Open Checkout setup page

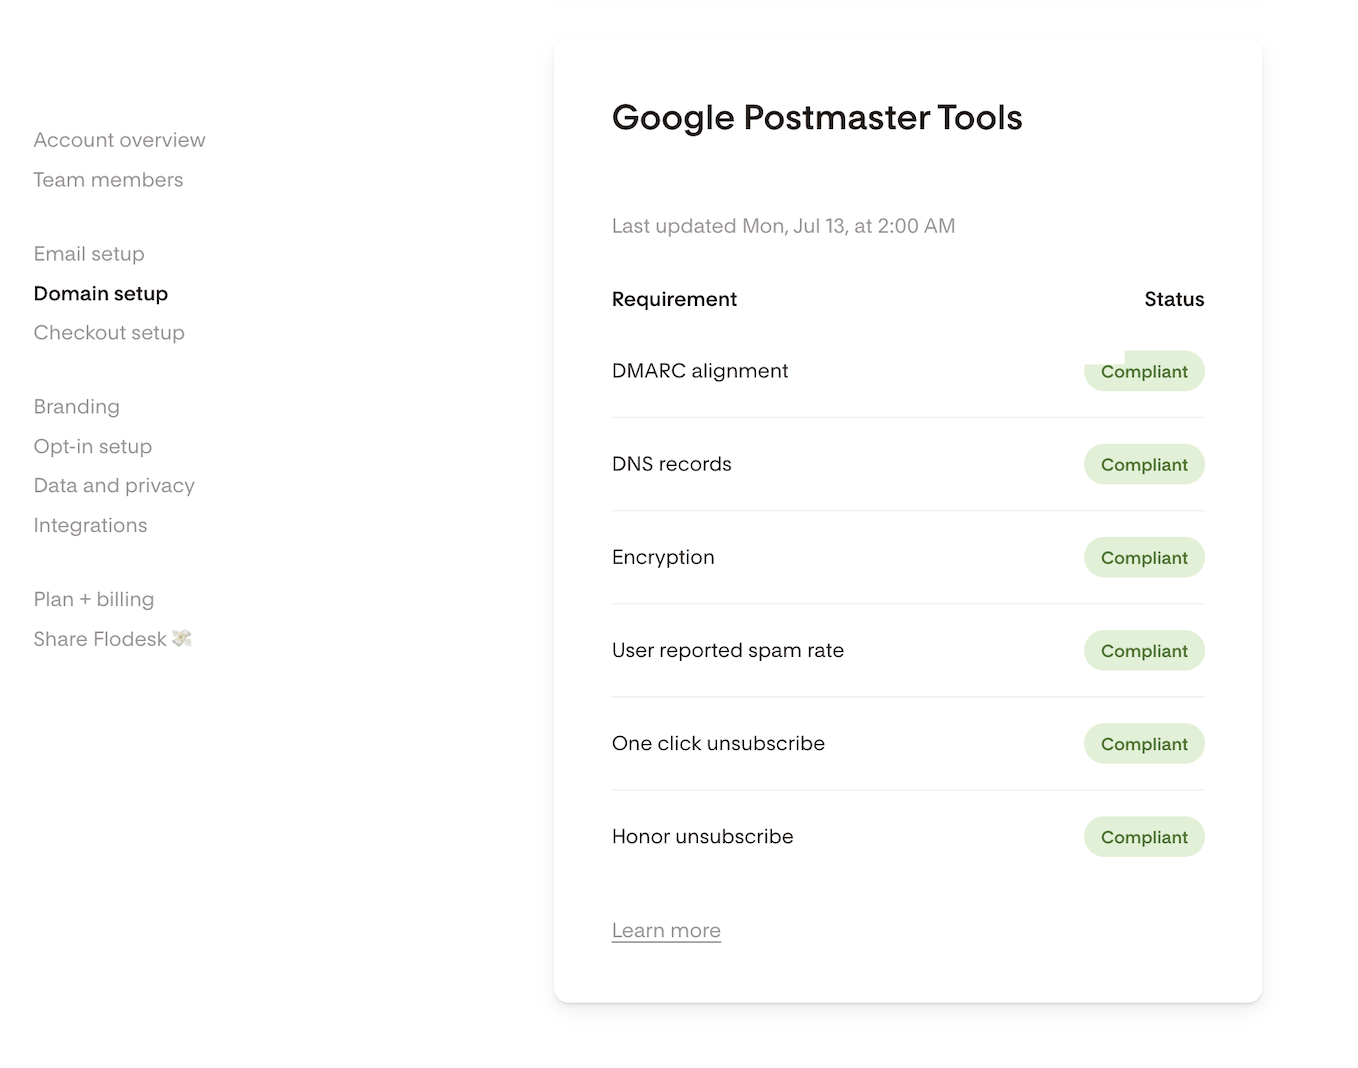point(109,333)
